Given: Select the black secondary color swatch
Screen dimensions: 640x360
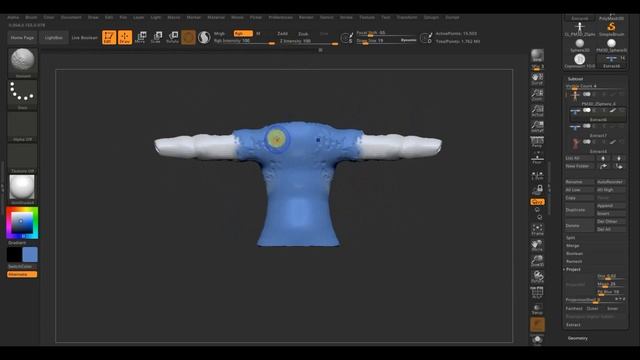Looking at the screenshot, I should tap(14, 255).
